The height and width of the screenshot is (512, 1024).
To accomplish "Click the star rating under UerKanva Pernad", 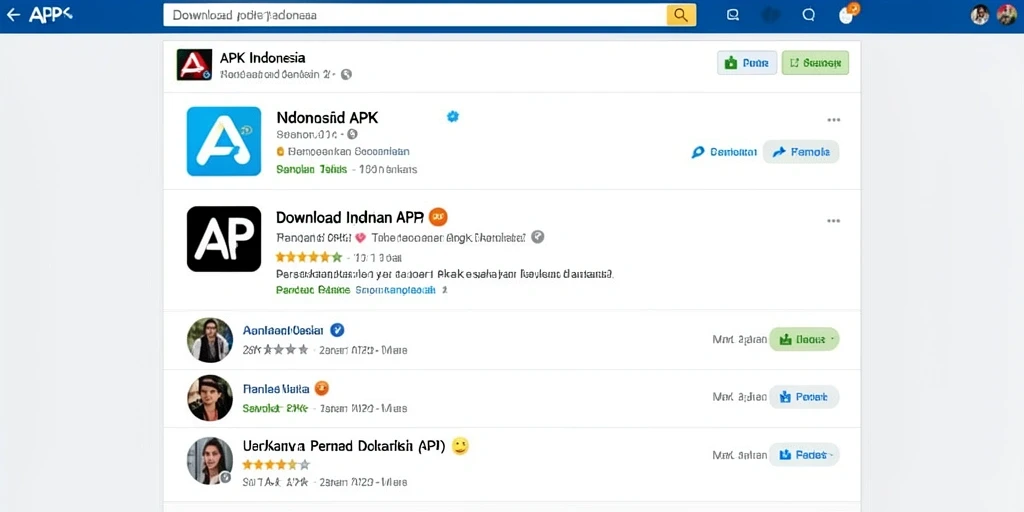I will tap(276, 465).
